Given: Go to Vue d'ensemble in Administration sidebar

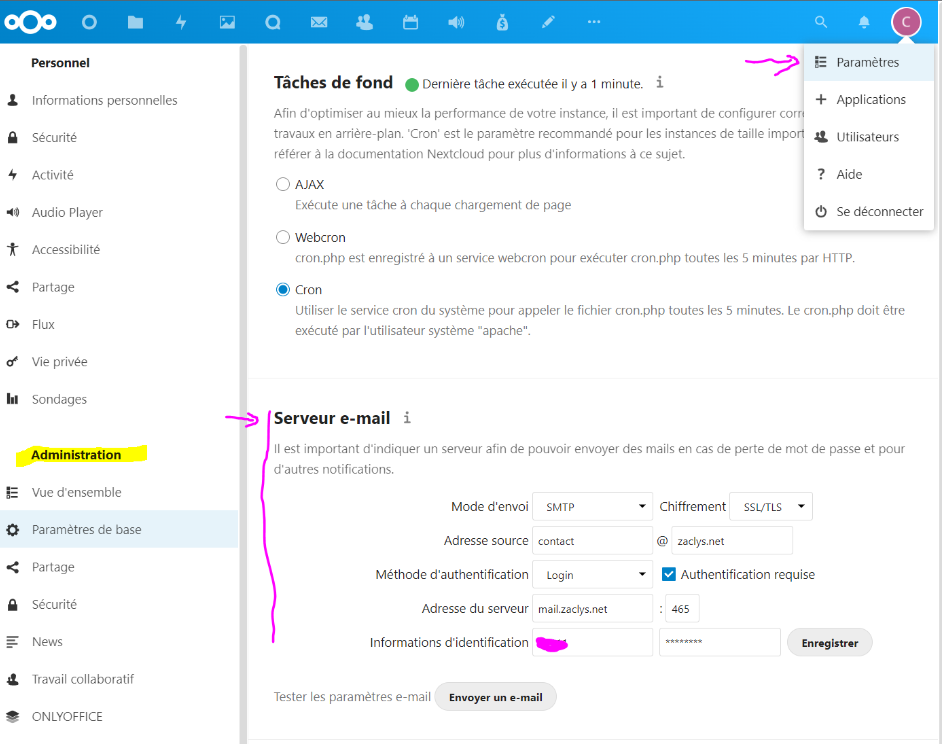Looking at the screenshot, I should click(x=76, y=492).
